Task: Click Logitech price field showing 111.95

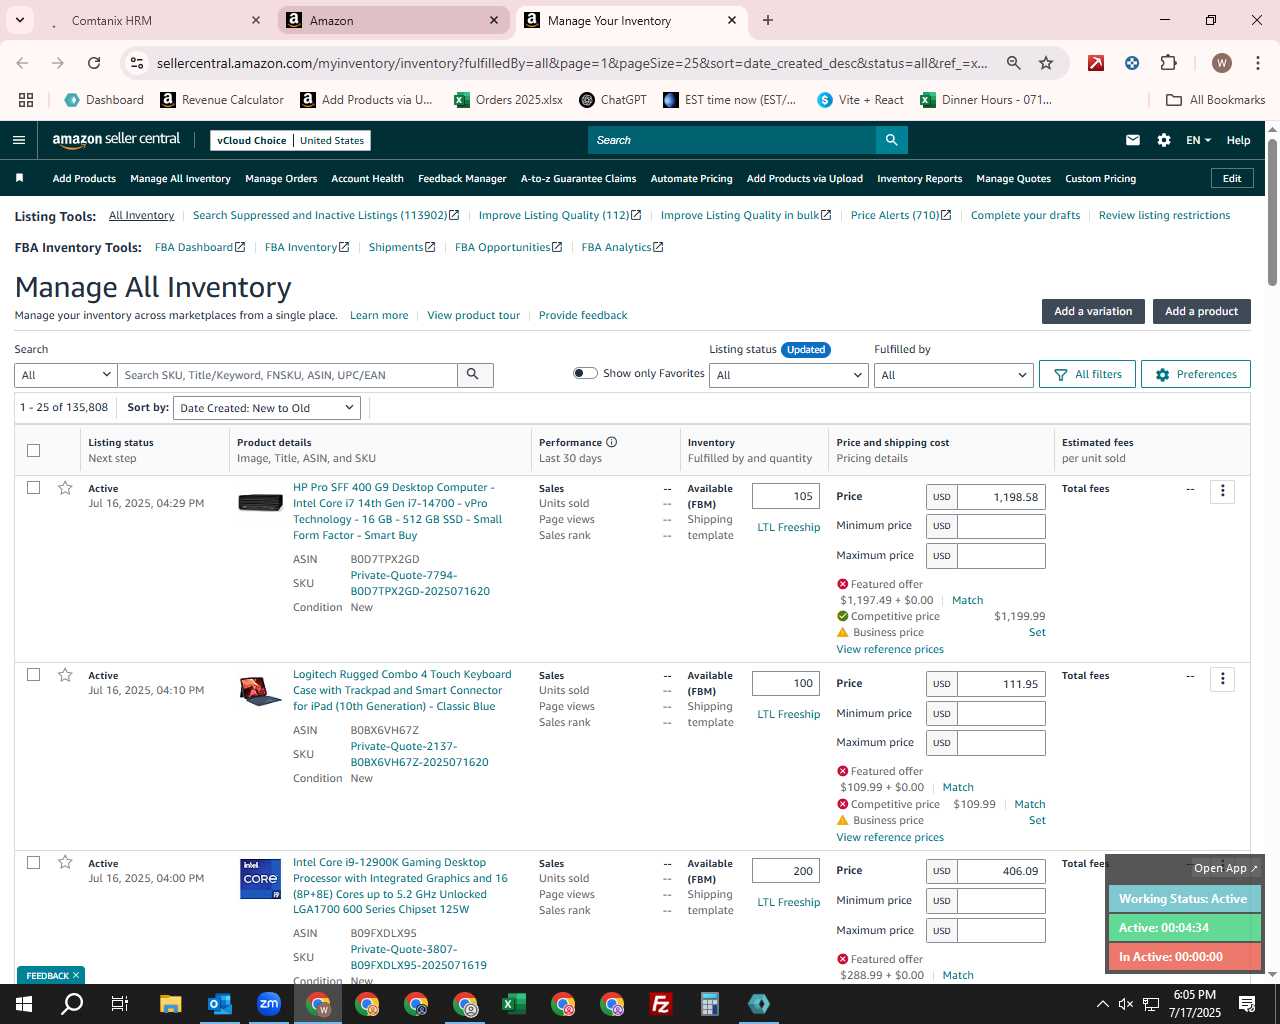Action: tap(1001, 684)
